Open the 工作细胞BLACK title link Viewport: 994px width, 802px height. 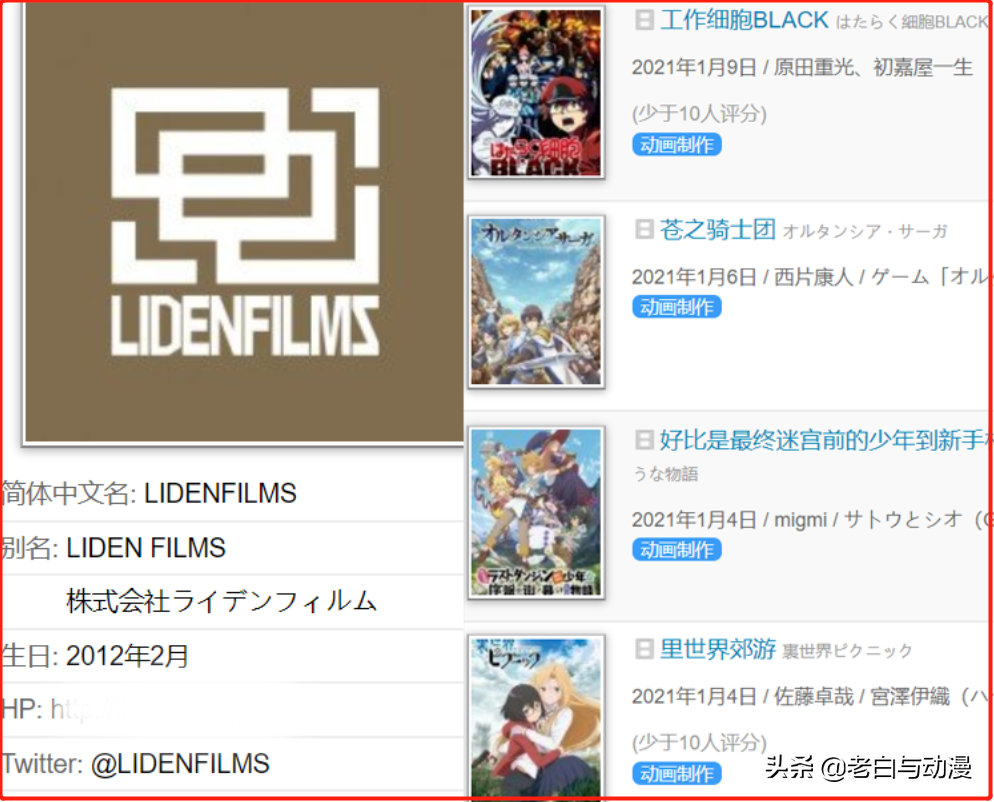click(x=744, y=20)
